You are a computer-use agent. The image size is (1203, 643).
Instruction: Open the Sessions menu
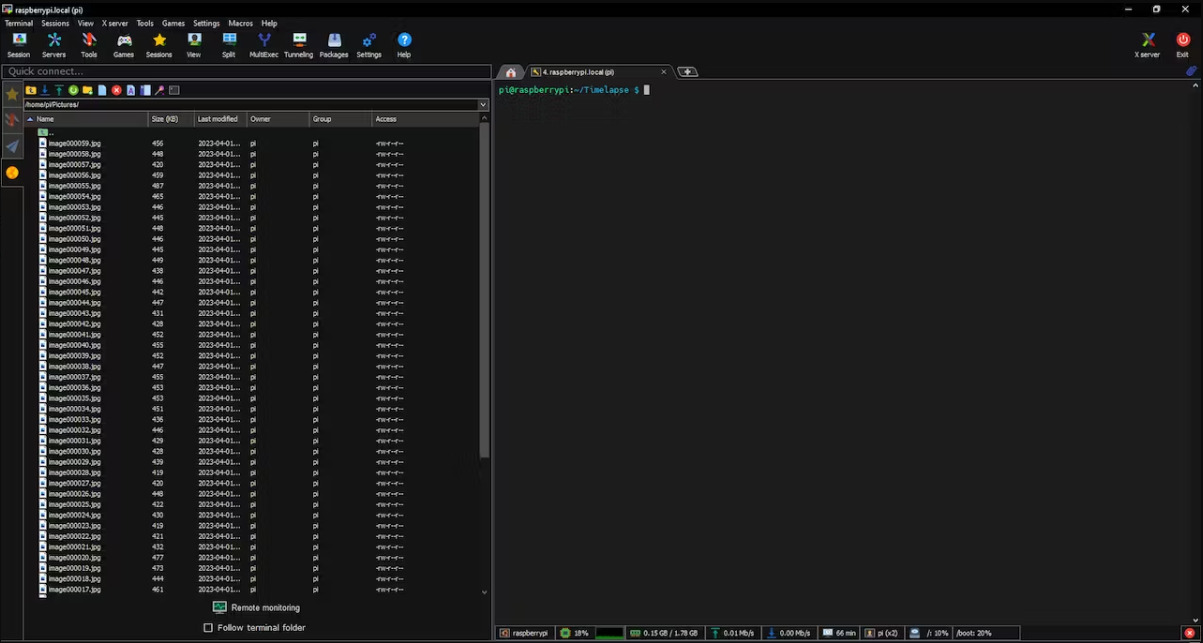click(55, 23)
